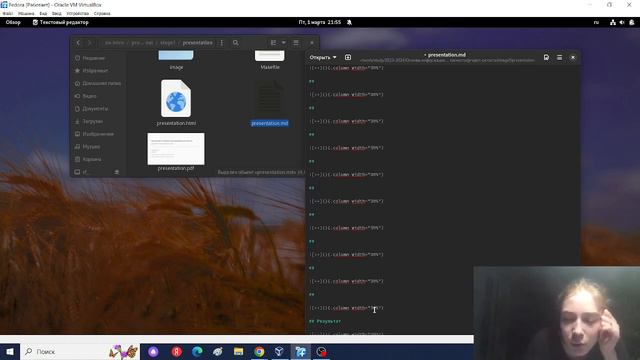The width and height of the screenshot is (640, 360).
Task: Open the VirtualBox 'Машина' menu
Action: point(26,13)
